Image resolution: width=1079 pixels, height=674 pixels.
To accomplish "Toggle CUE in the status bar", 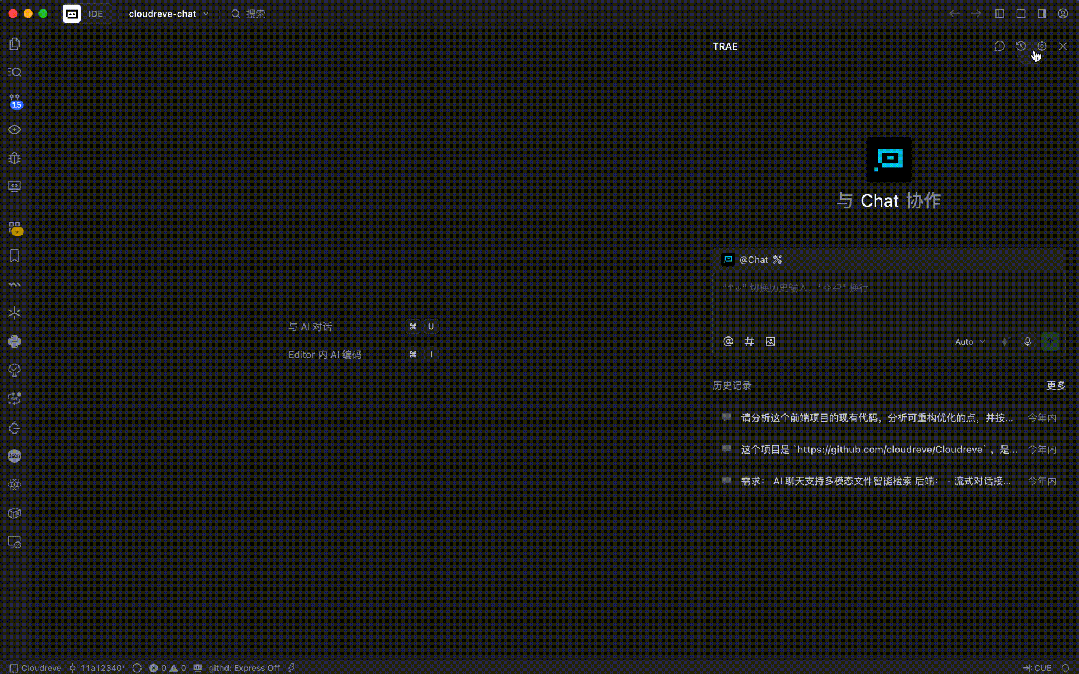I will [1037, 667].
